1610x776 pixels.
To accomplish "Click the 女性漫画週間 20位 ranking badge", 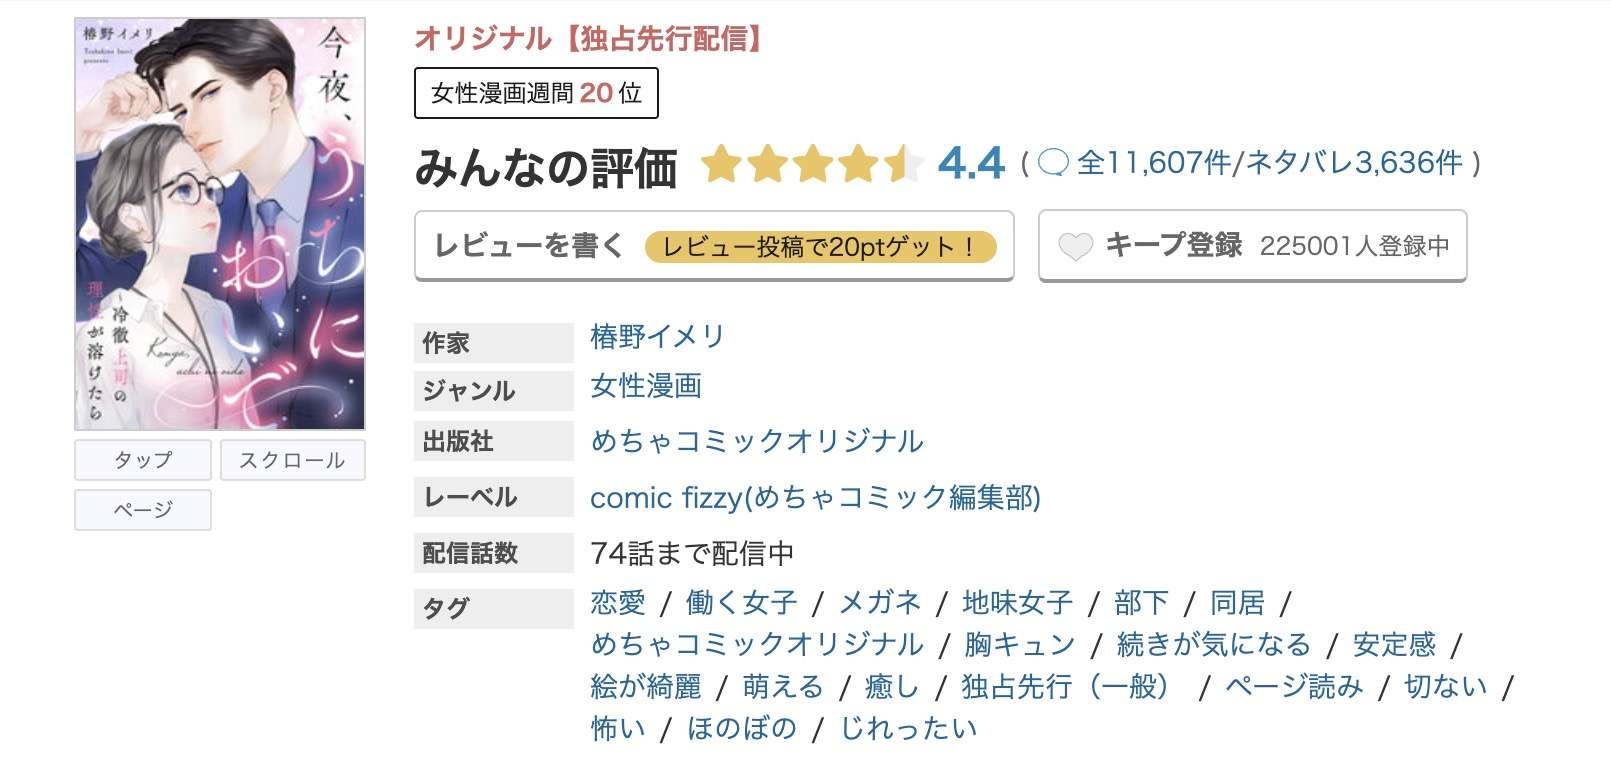I will click(x=535, y=92).
